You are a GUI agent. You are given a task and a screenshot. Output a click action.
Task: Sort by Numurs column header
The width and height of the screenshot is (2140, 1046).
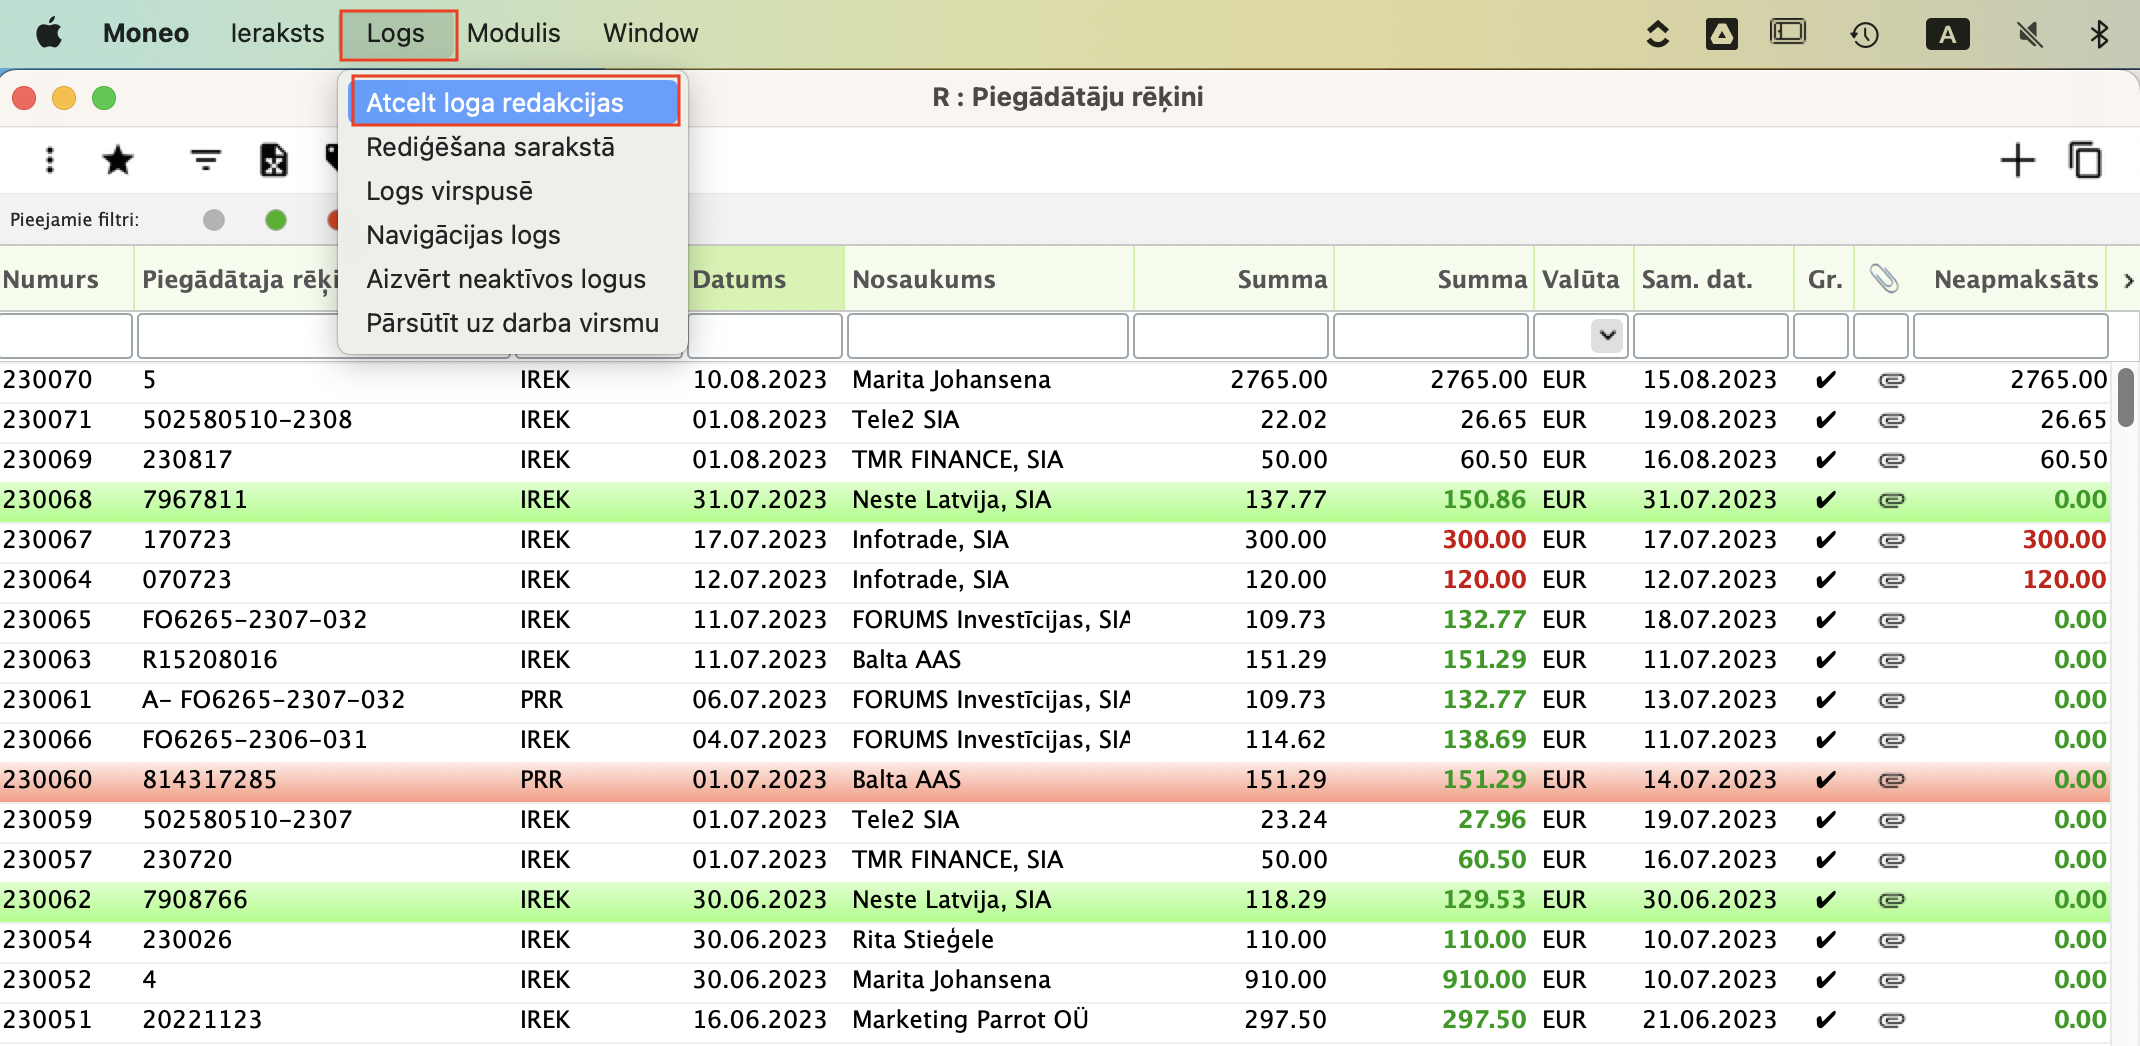(66, 279)
